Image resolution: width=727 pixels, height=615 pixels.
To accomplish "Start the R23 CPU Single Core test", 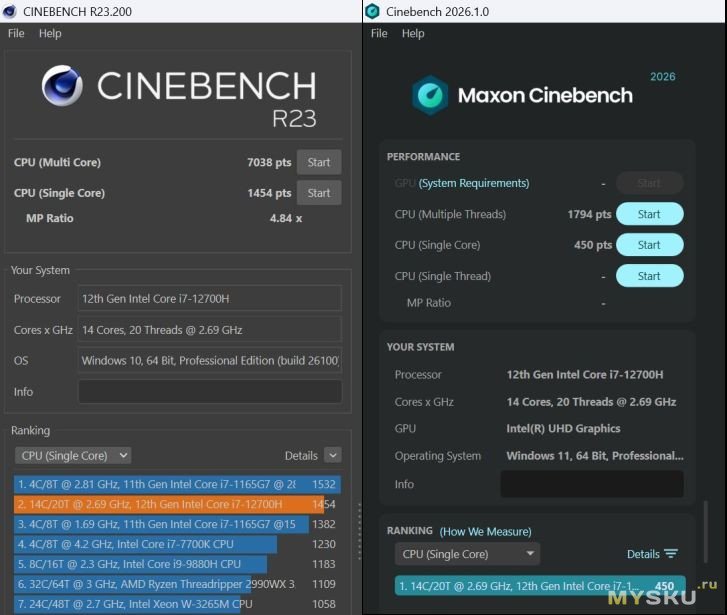I will point(319,193).
